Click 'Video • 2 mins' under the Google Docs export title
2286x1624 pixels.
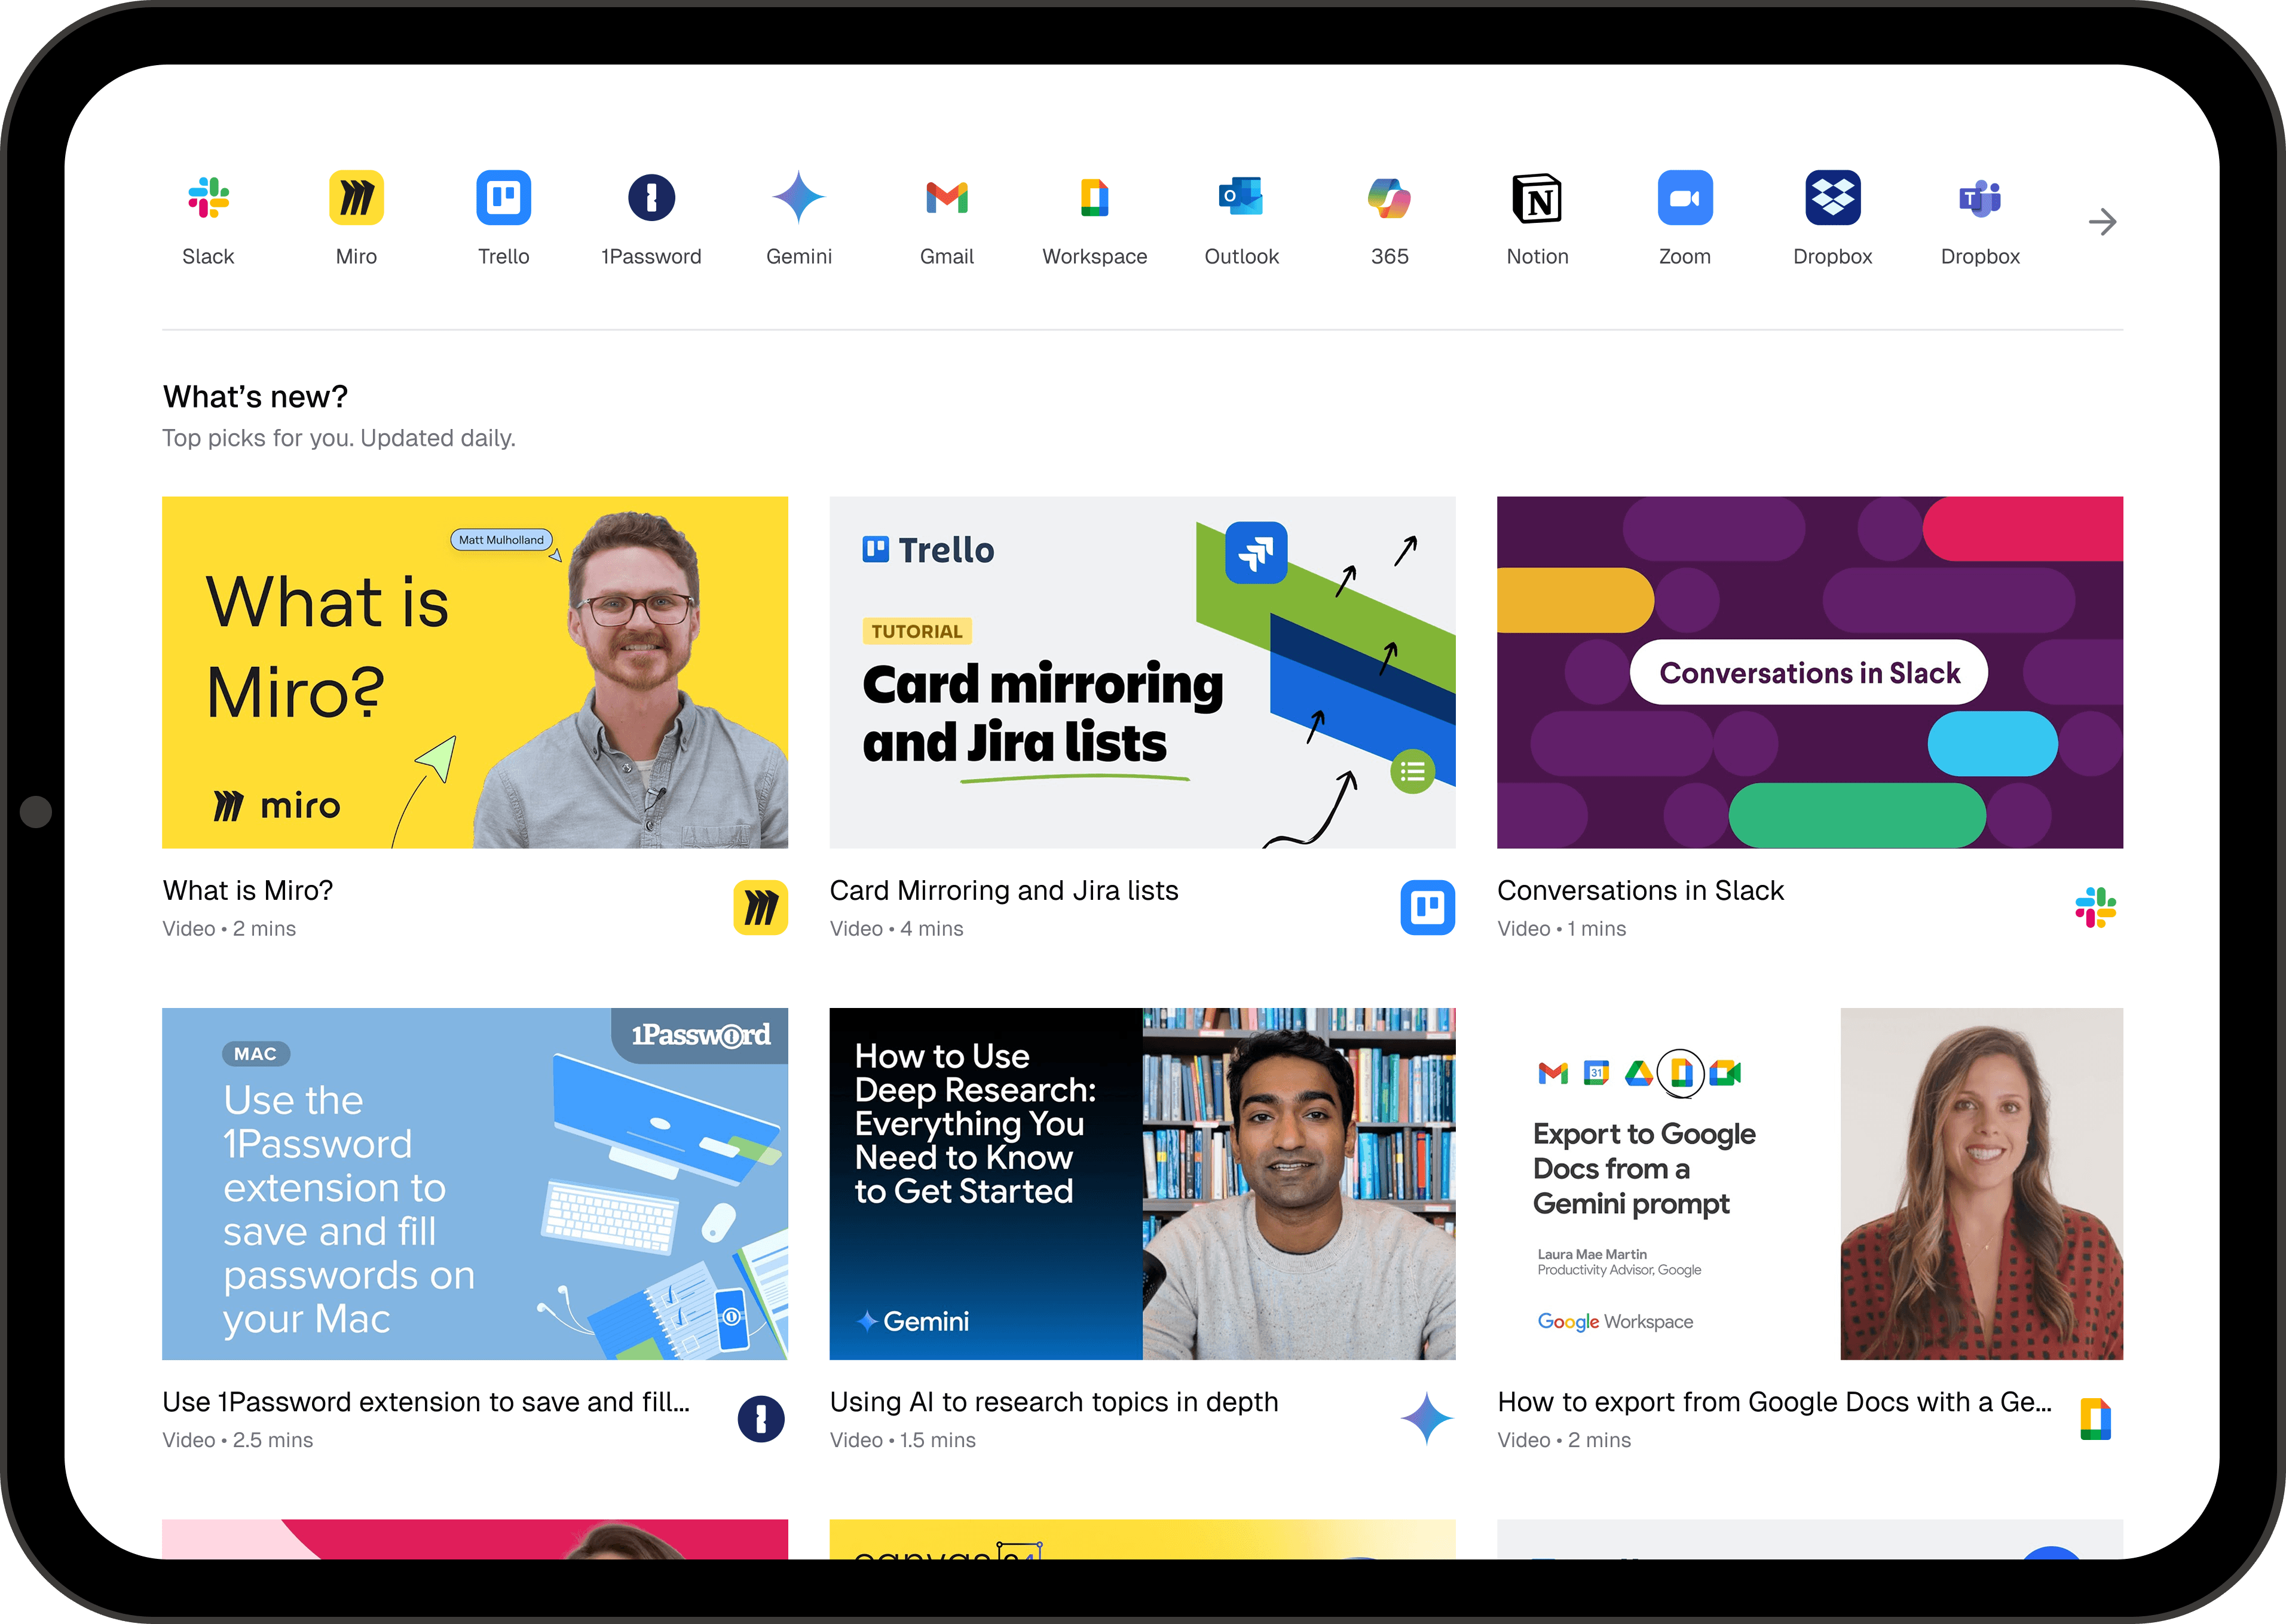(x=1564, y=1440)
